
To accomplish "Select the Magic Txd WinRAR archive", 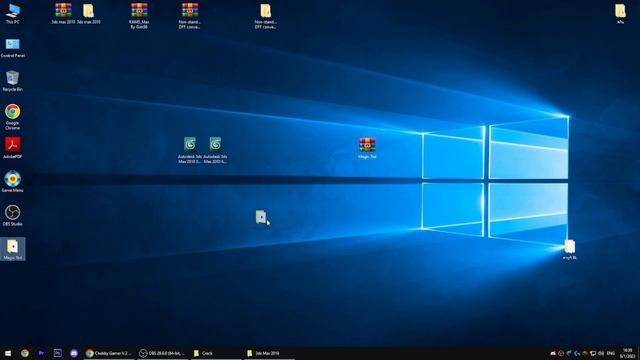I will [367, 148].
